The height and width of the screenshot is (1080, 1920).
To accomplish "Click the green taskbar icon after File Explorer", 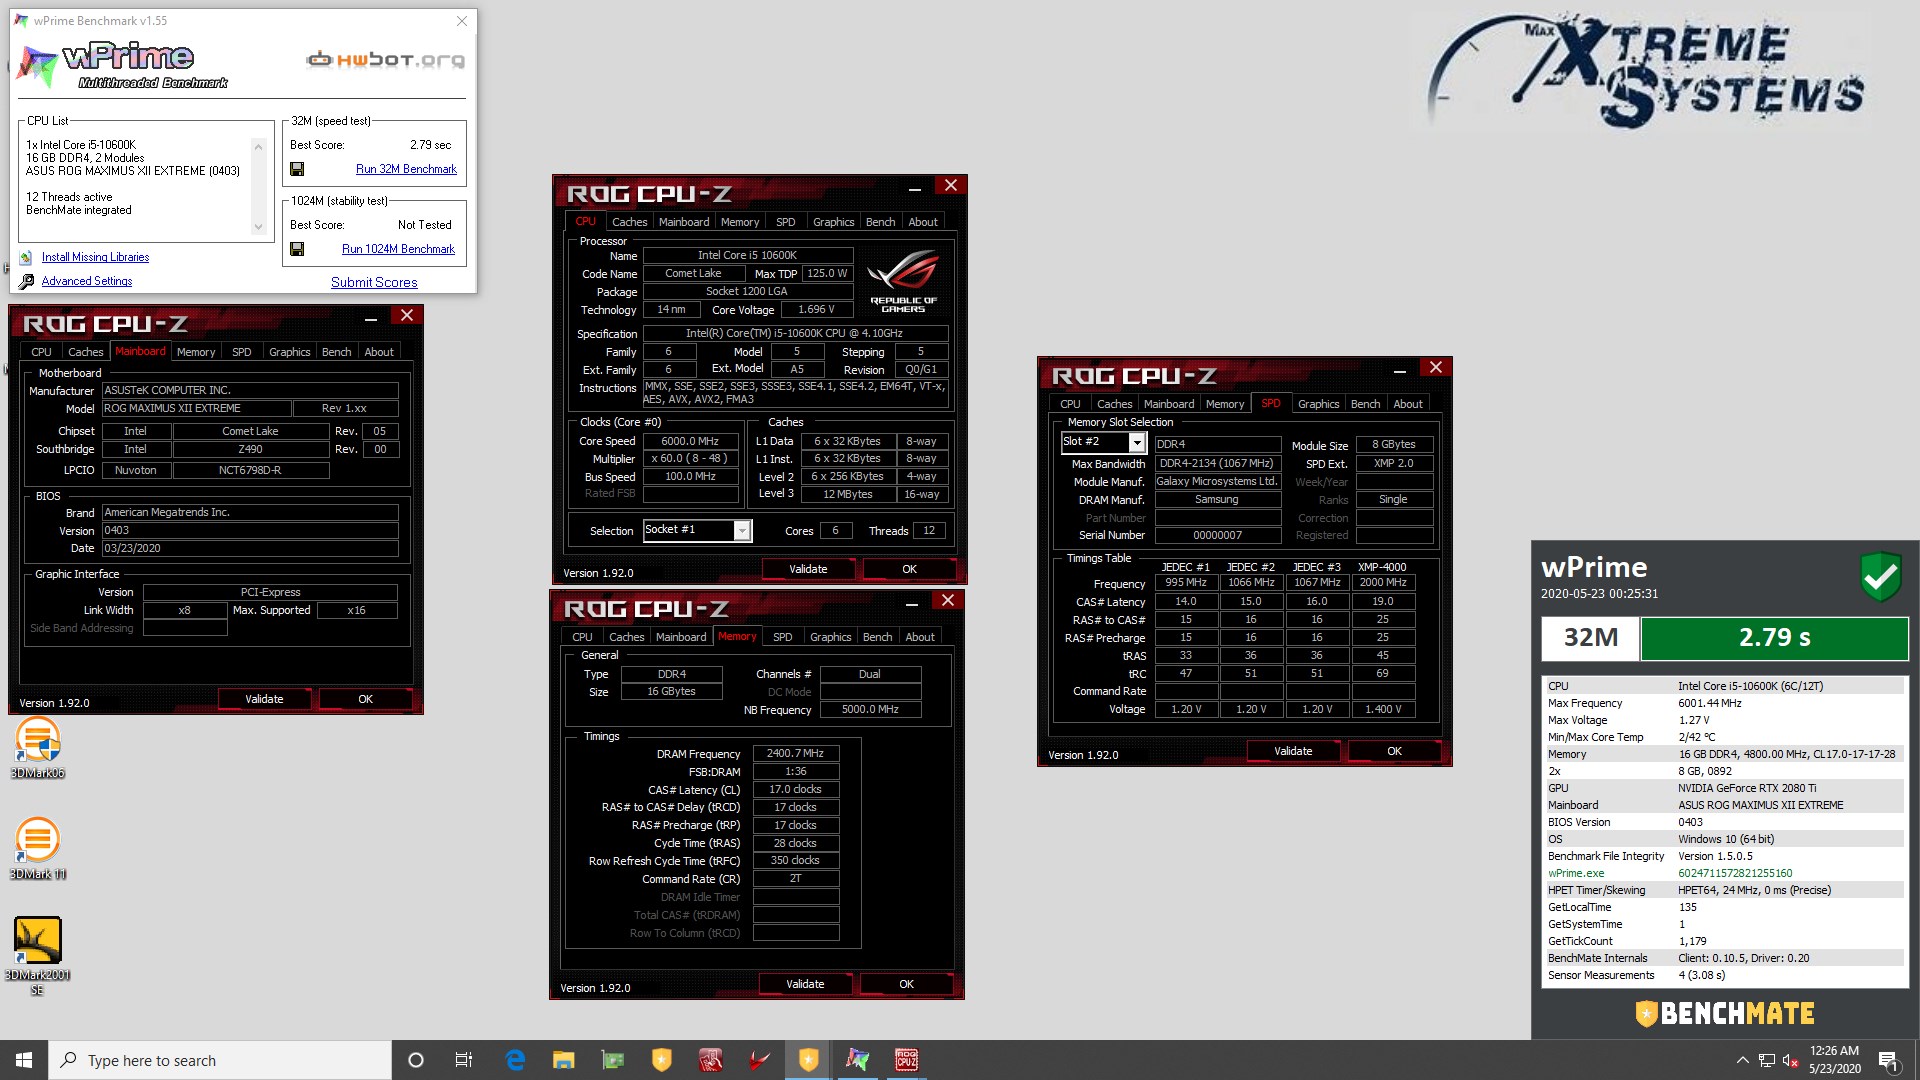I will point(613,1060).
